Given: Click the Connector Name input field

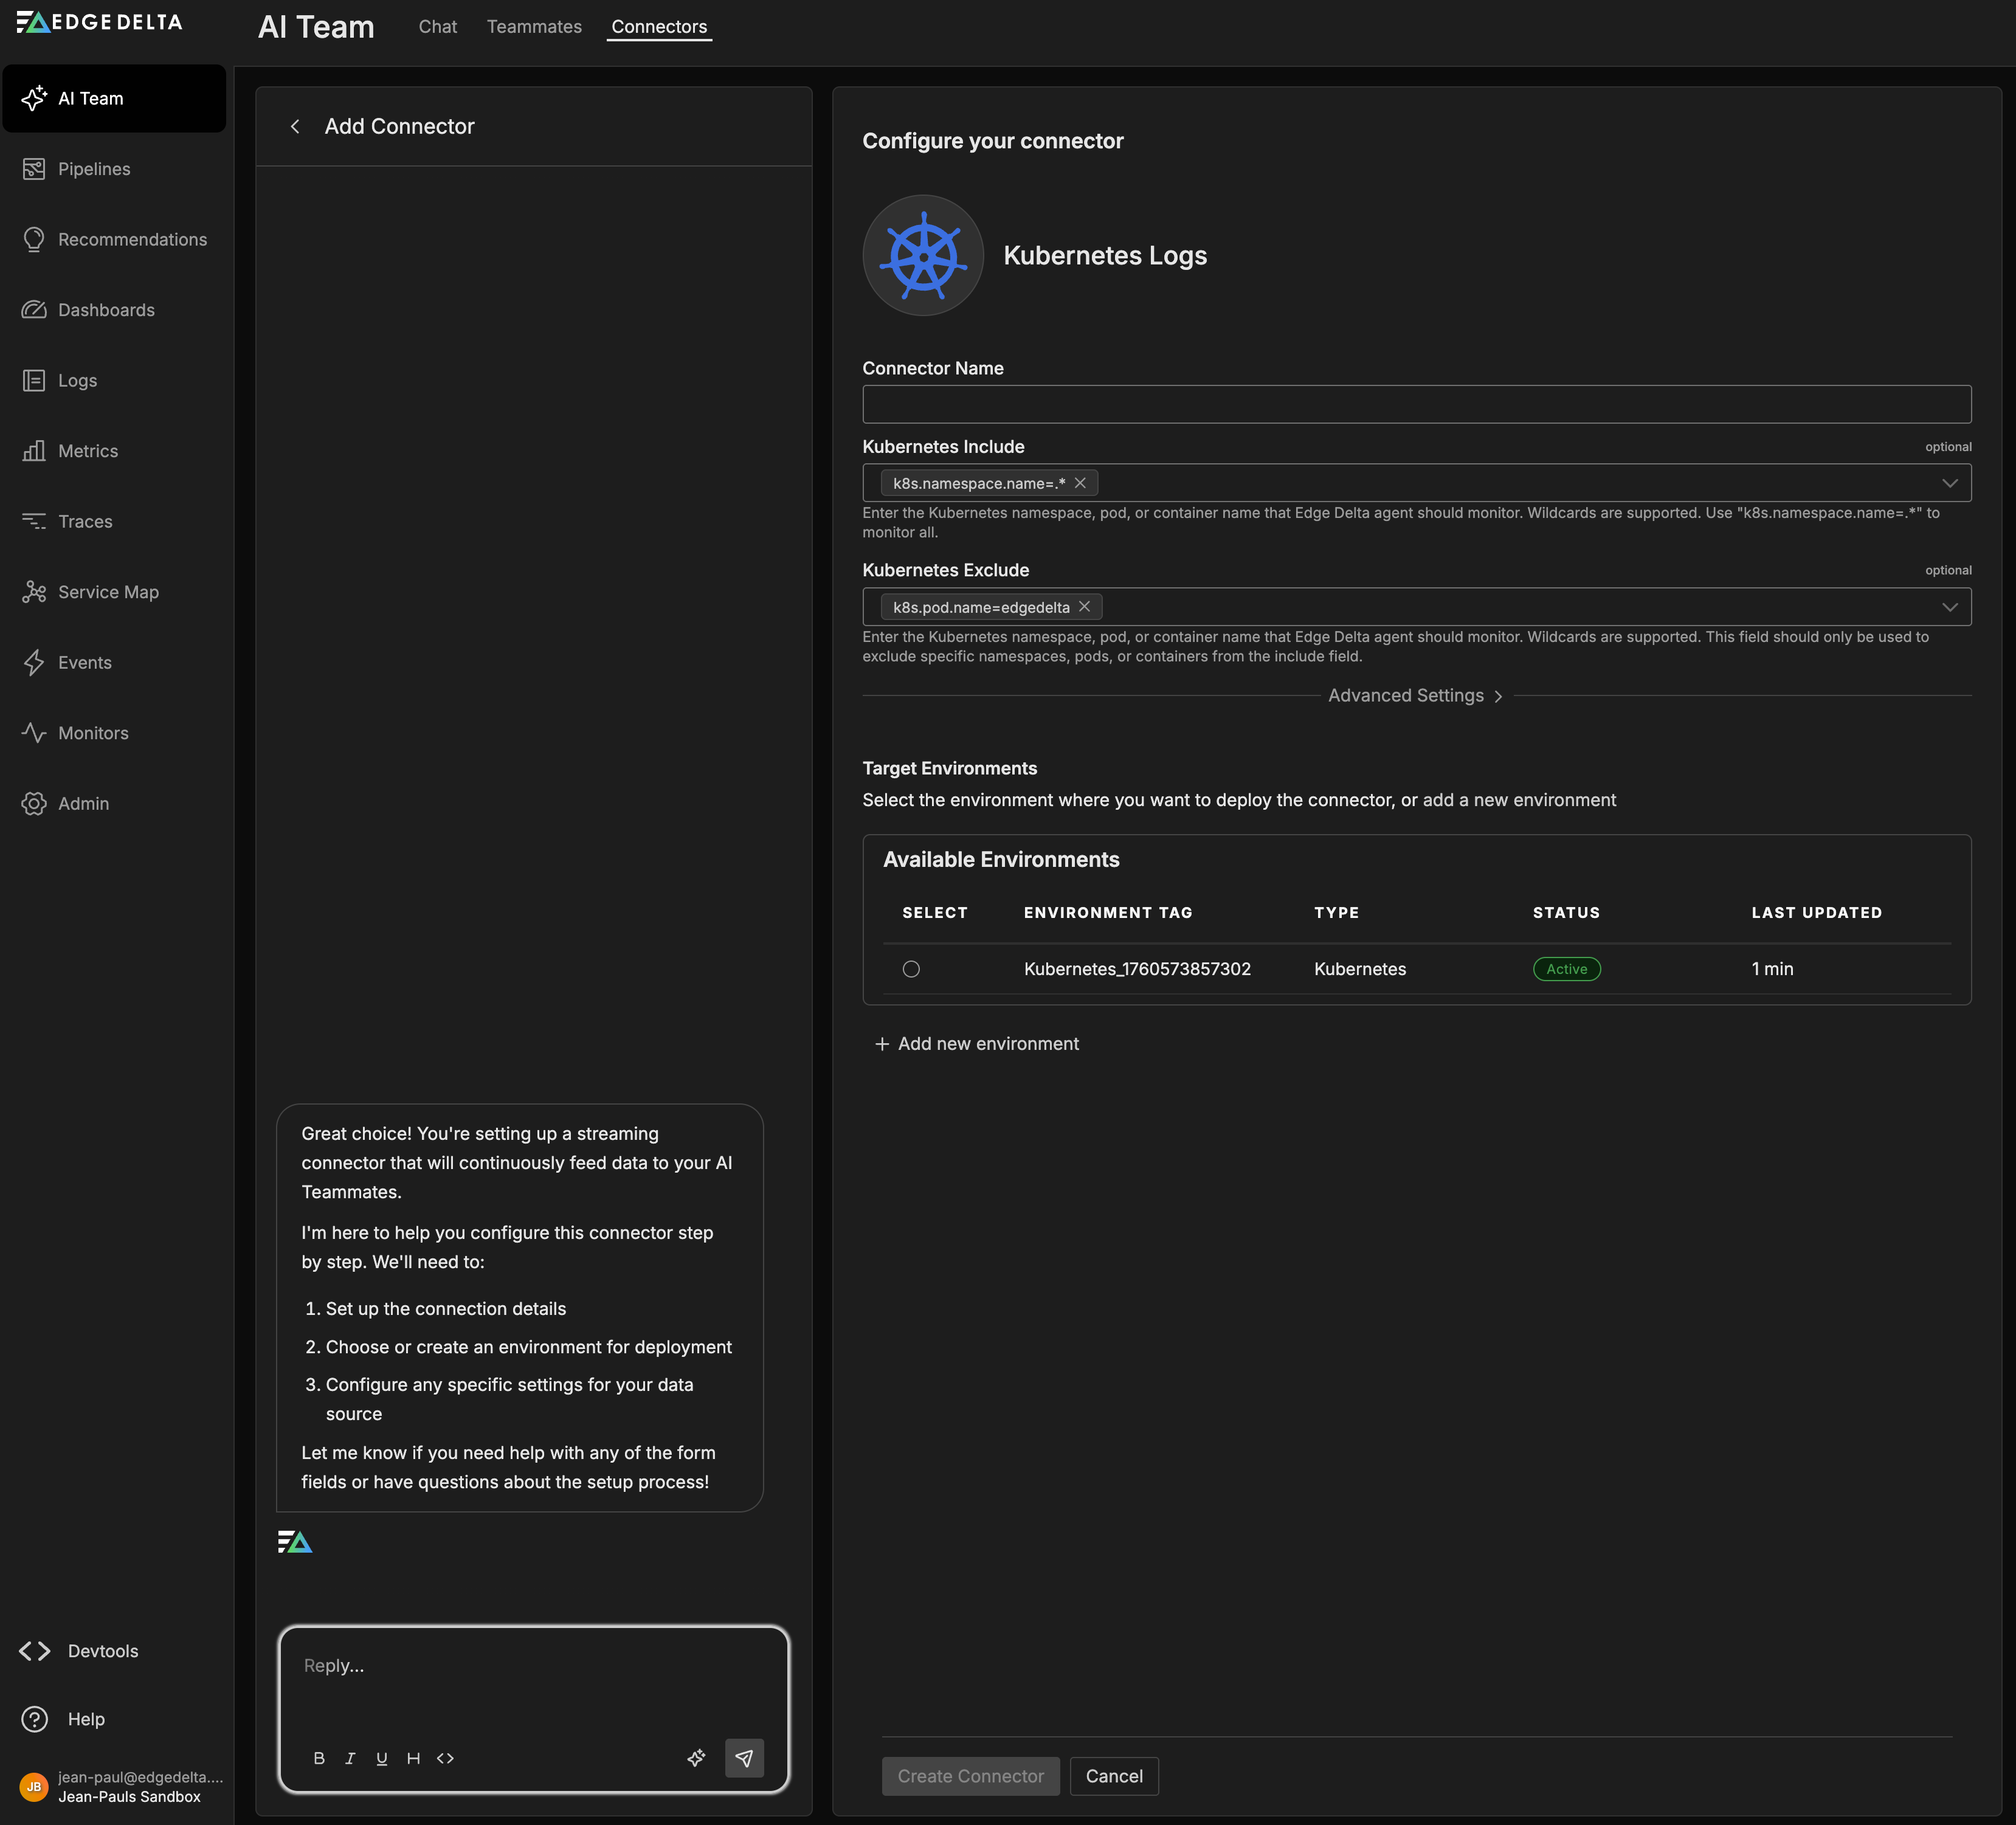Looking at the screenshot, I should coord(1416,404).
